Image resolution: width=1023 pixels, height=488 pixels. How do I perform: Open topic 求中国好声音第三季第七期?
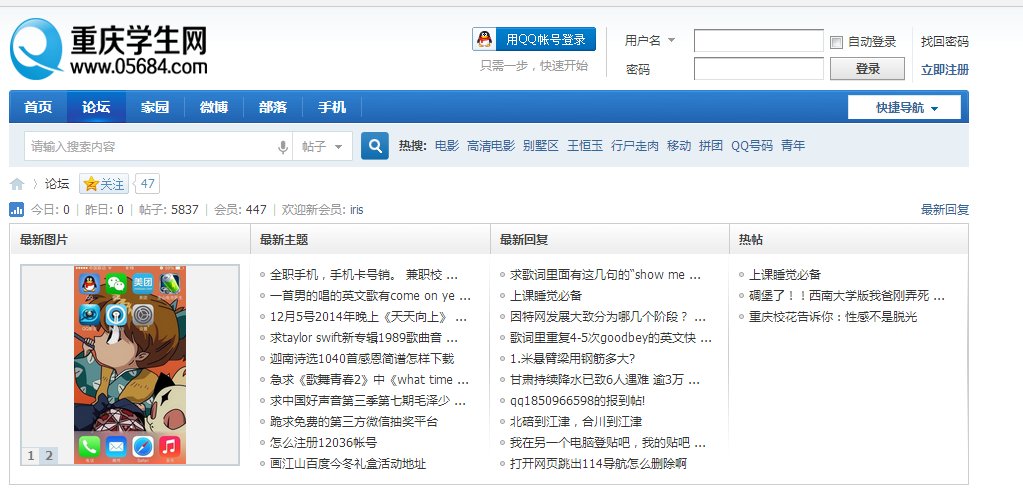tap(367, 401)
